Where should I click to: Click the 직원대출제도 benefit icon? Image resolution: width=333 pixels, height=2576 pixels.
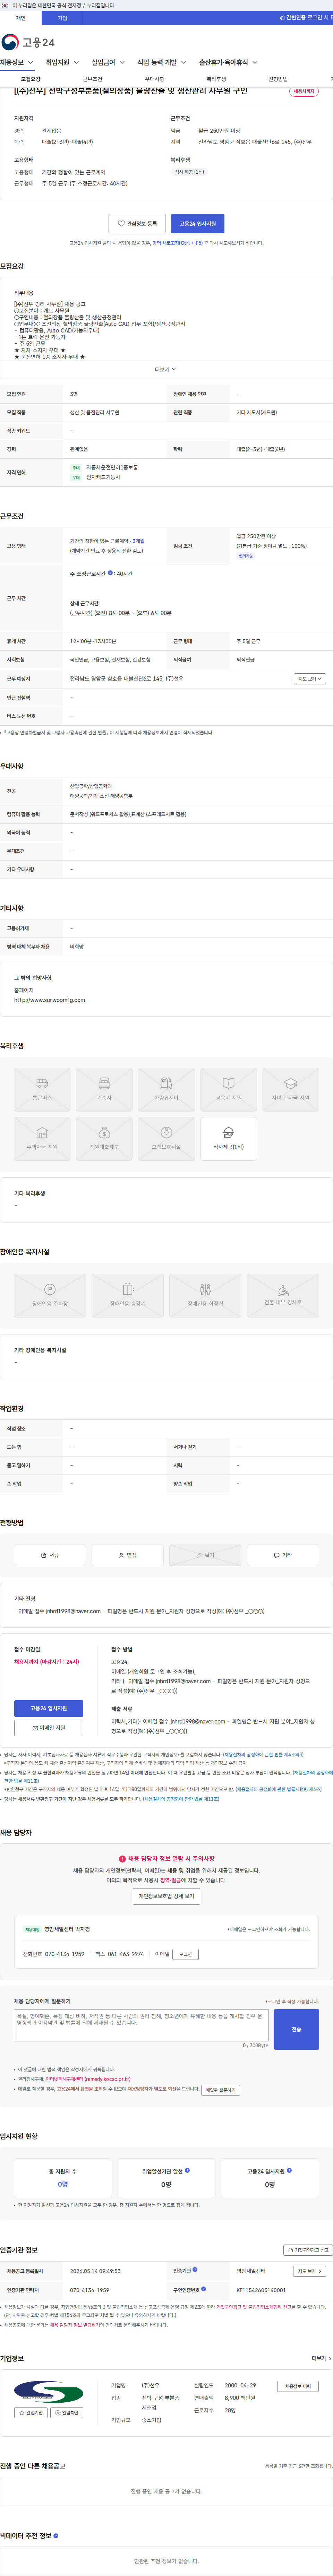(104, 1139)
